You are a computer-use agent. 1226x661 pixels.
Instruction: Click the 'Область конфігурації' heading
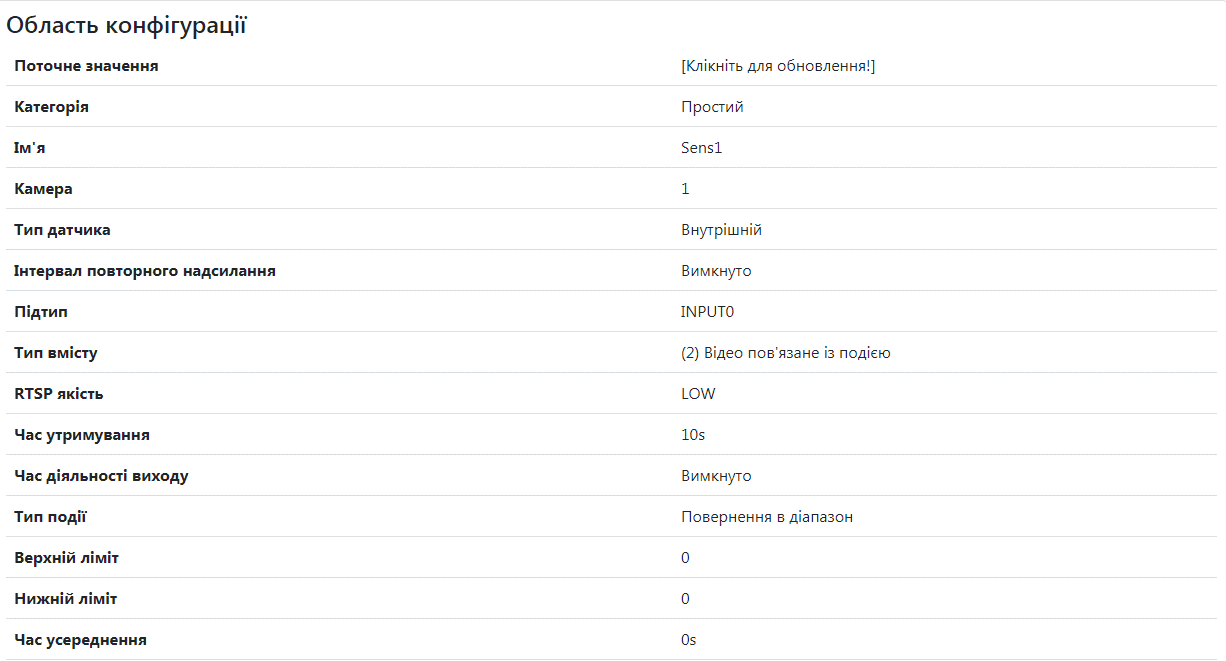126,26
